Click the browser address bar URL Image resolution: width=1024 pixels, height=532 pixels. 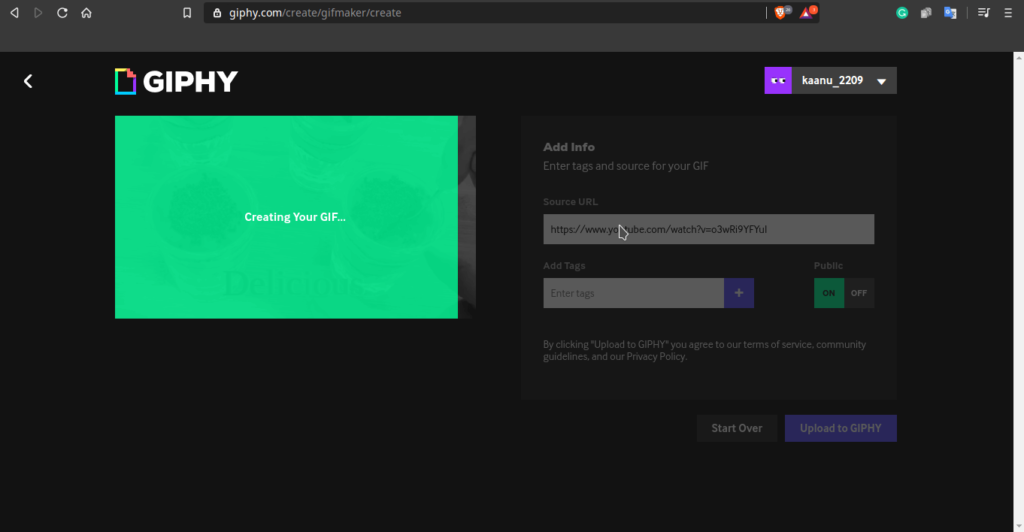coord(315,12)
